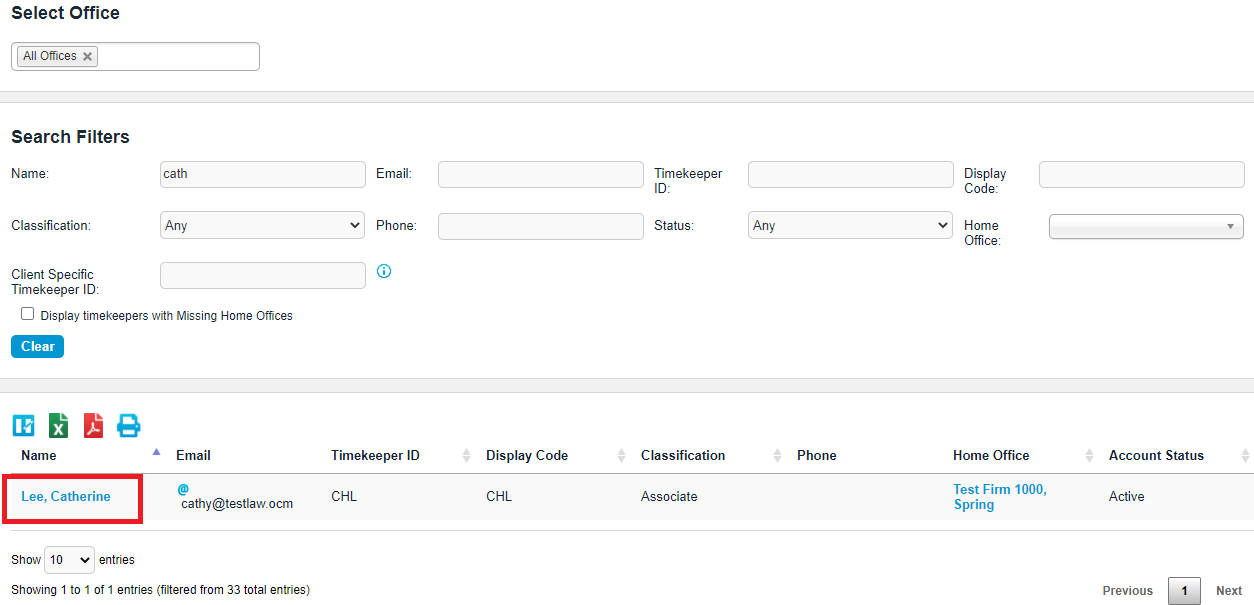
Task: Check Display timekeepers with Missing Home Offices
Action: pyautogui.click(x=28, y=314)
